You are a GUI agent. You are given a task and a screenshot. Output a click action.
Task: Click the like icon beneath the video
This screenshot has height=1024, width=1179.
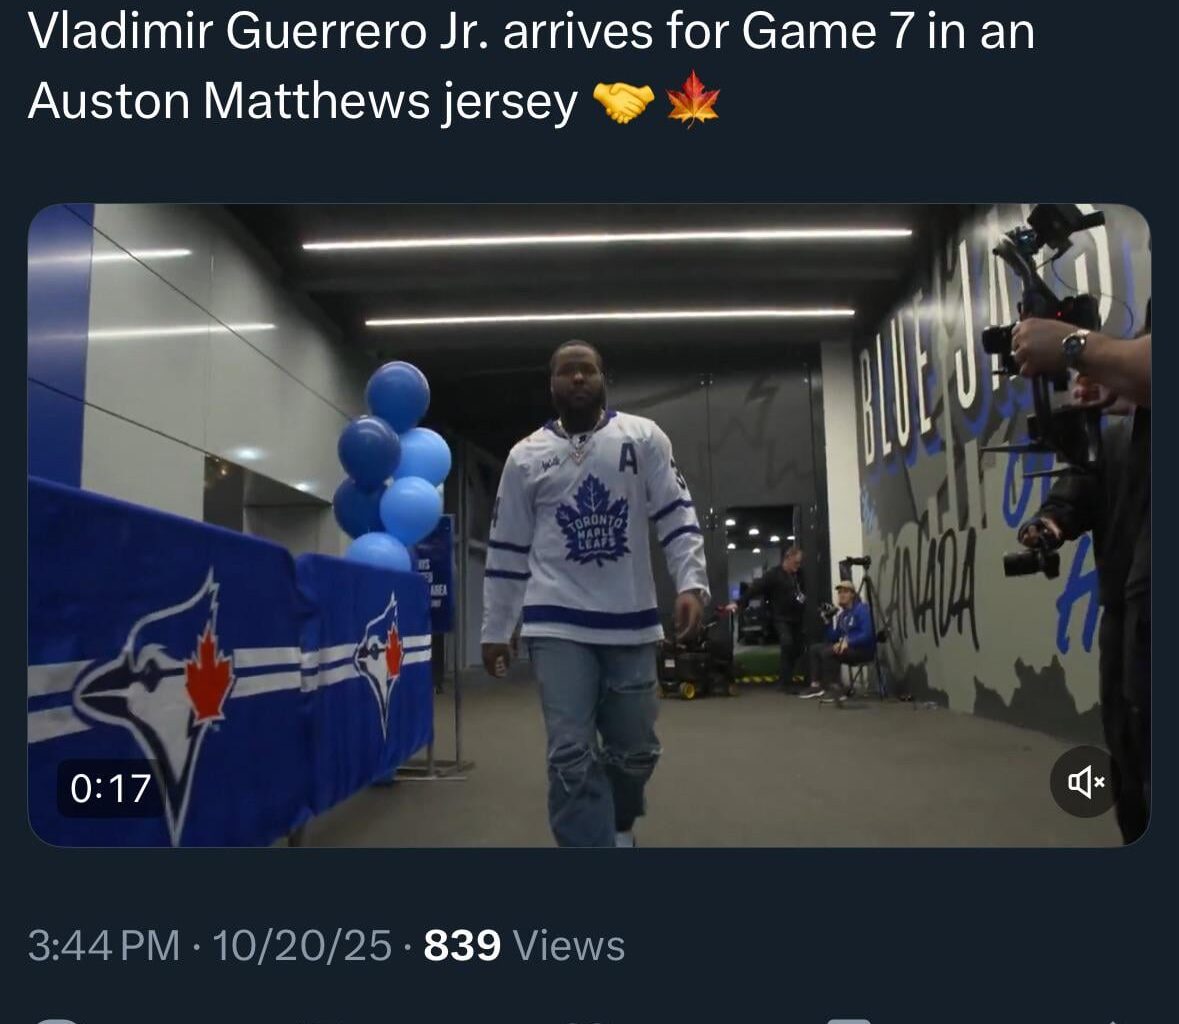(590, 1018)
